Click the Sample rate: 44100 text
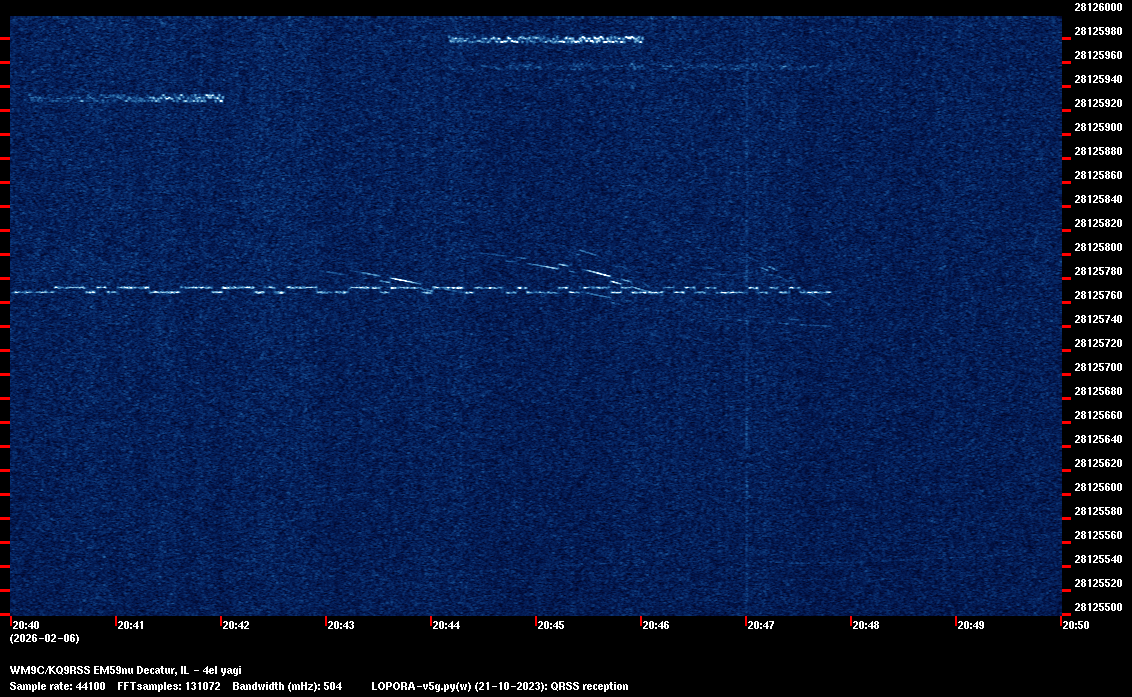Screen dimensions: 1132x697 57,687
